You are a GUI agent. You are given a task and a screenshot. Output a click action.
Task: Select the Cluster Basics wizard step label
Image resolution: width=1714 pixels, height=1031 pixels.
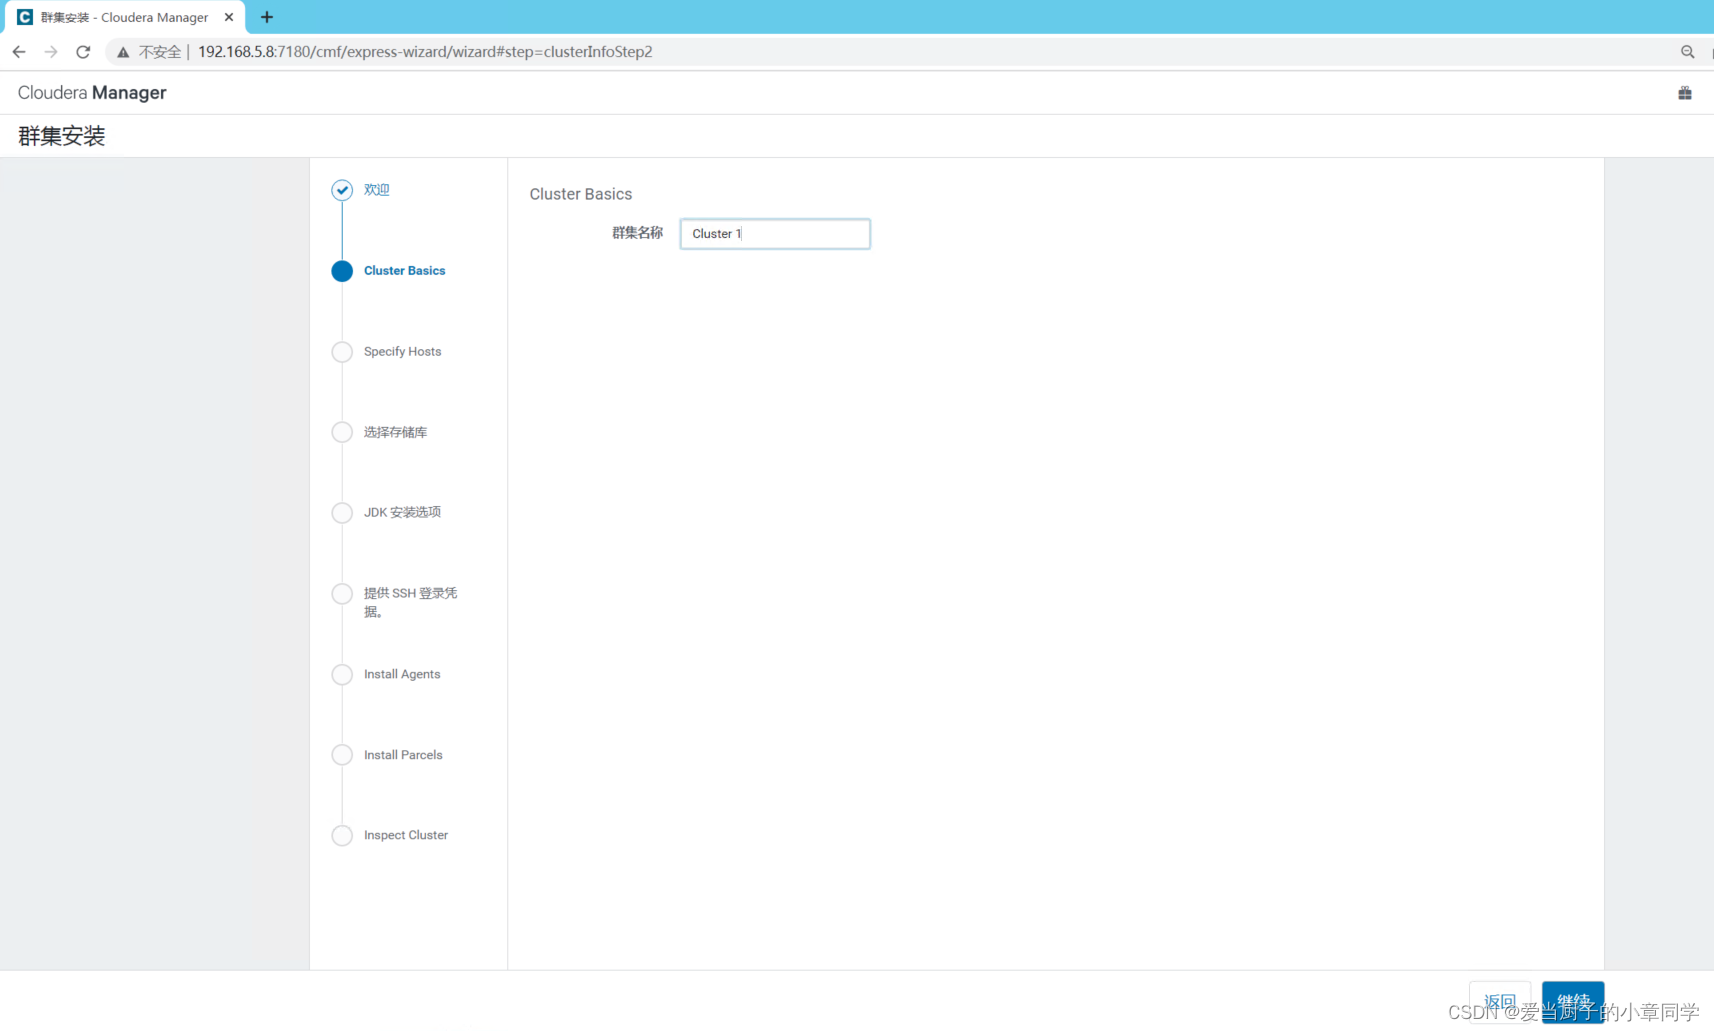click(405, 271)
